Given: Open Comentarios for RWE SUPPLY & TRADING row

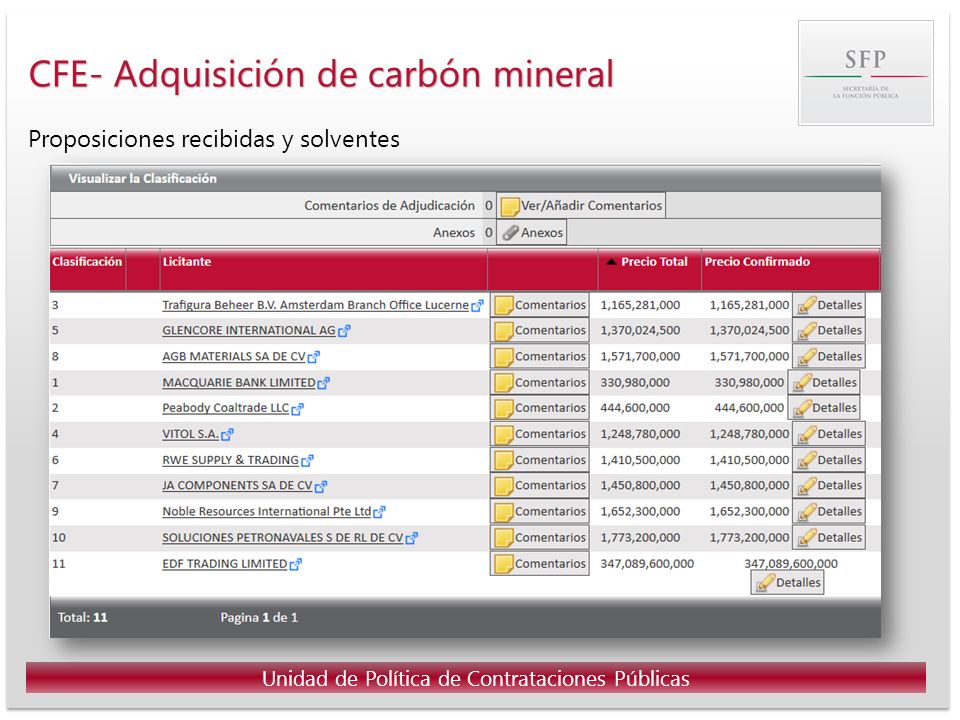Looking at the screenshot, I should 539,460.
